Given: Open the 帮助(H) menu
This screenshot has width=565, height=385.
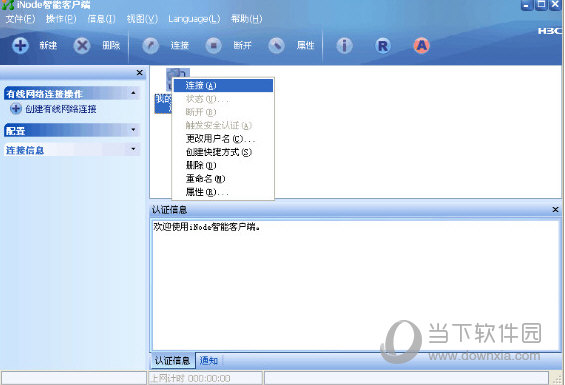Looking at the screenshot, I should 246,19.
